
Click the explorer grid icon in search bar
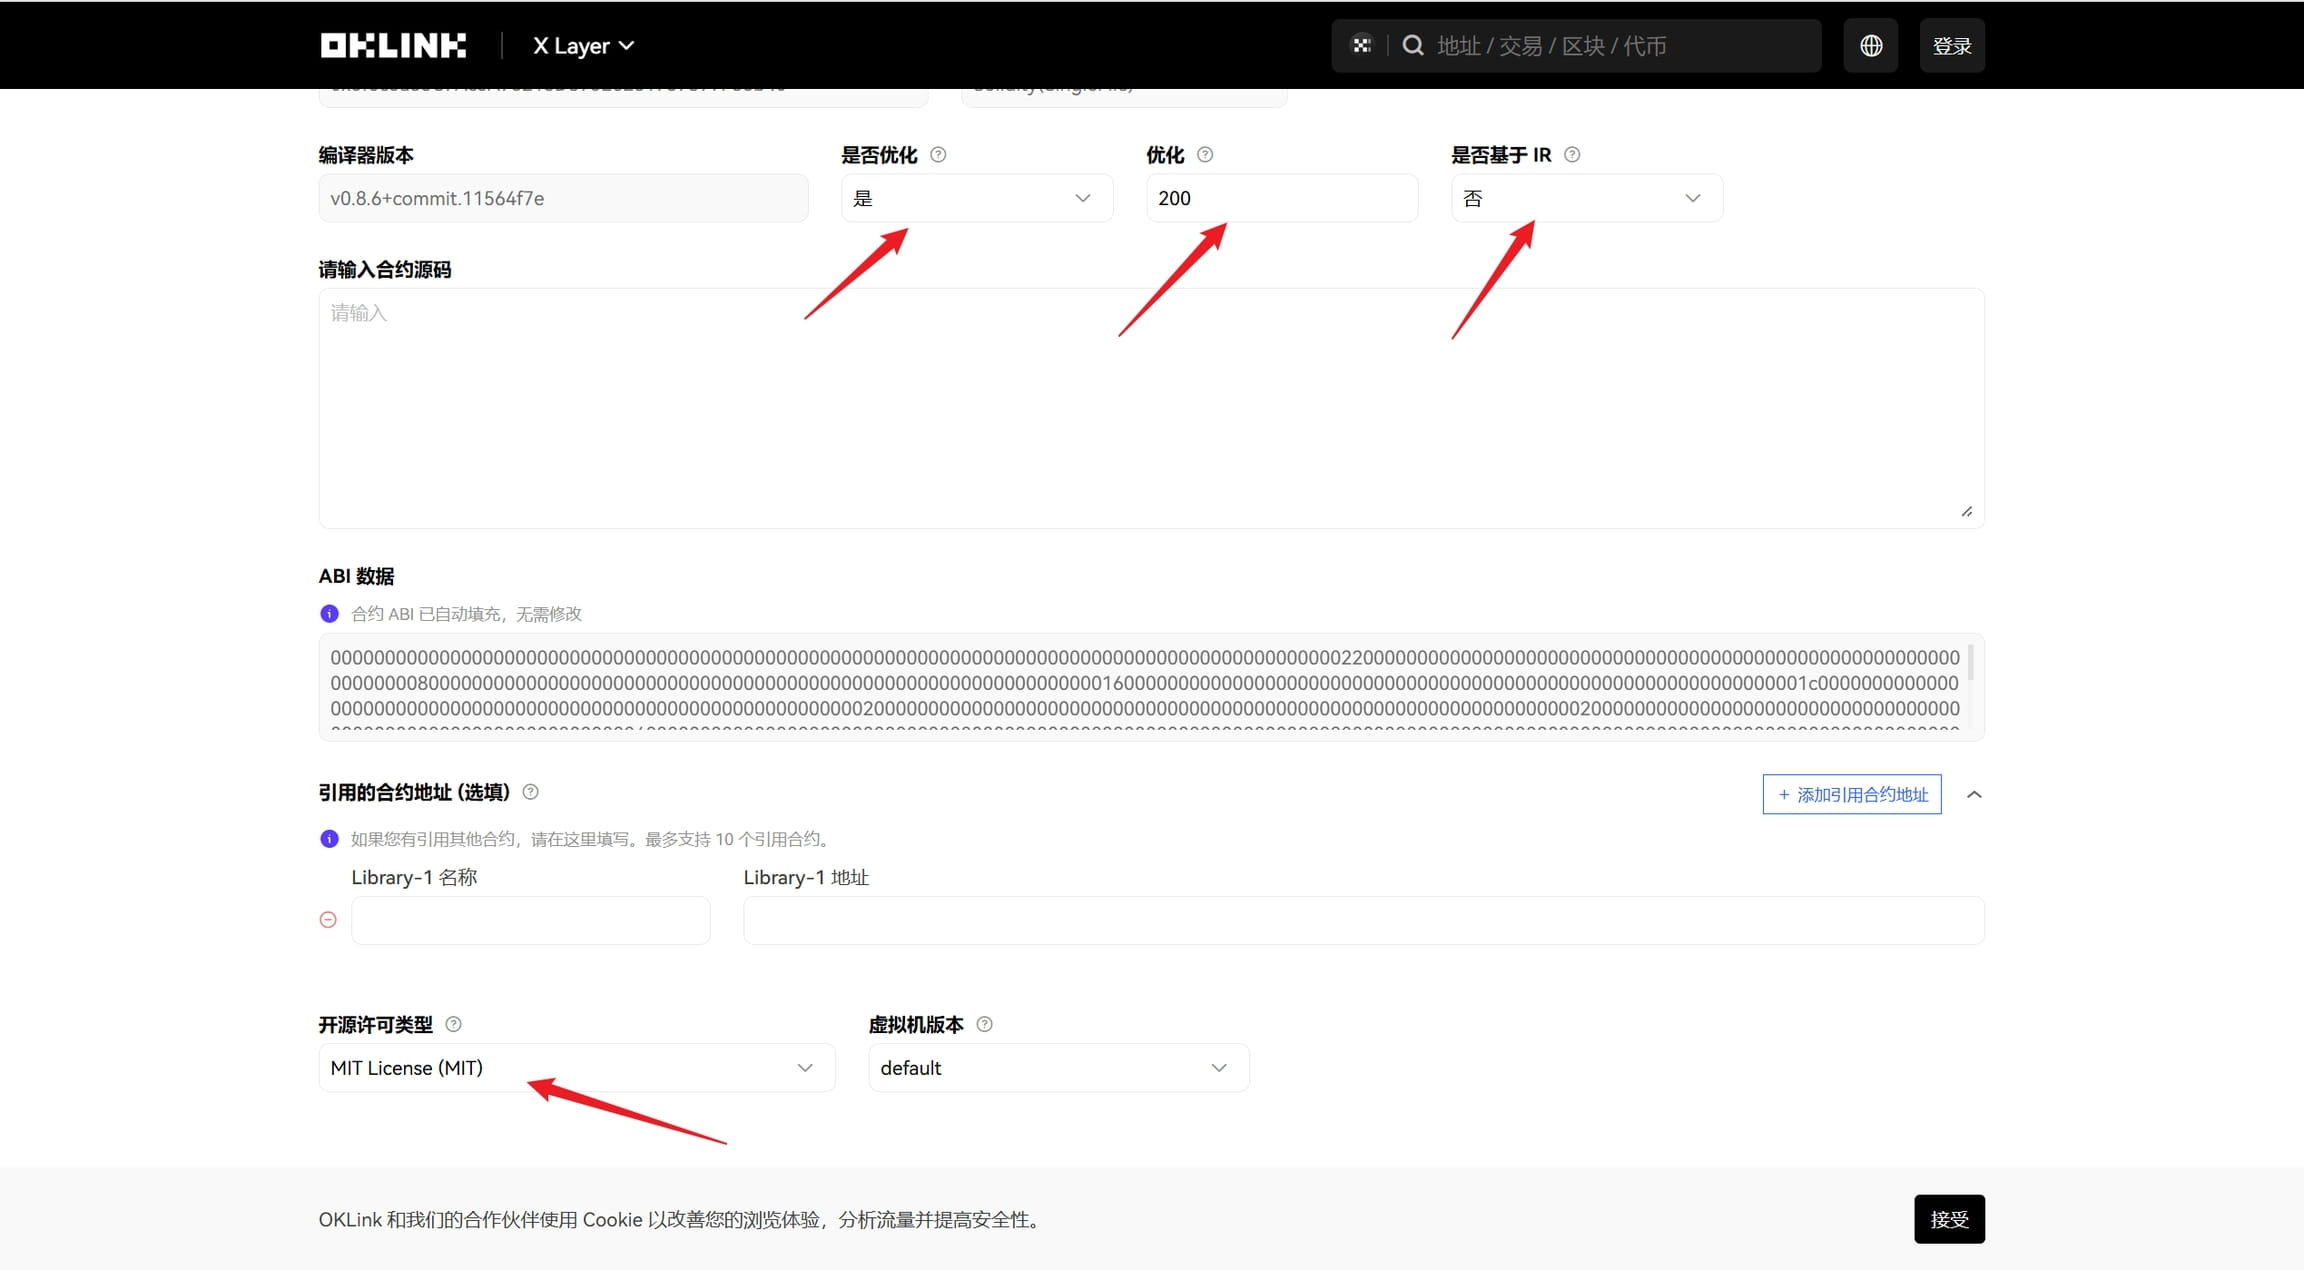tap(1361, 45)
